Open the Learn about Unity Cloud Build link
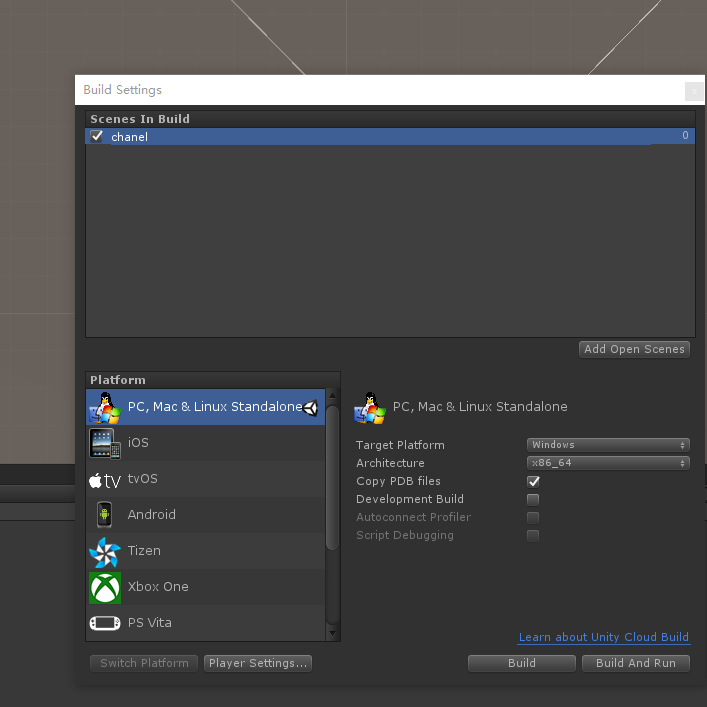Screen dimensions: 707x707 coord(603,637)
